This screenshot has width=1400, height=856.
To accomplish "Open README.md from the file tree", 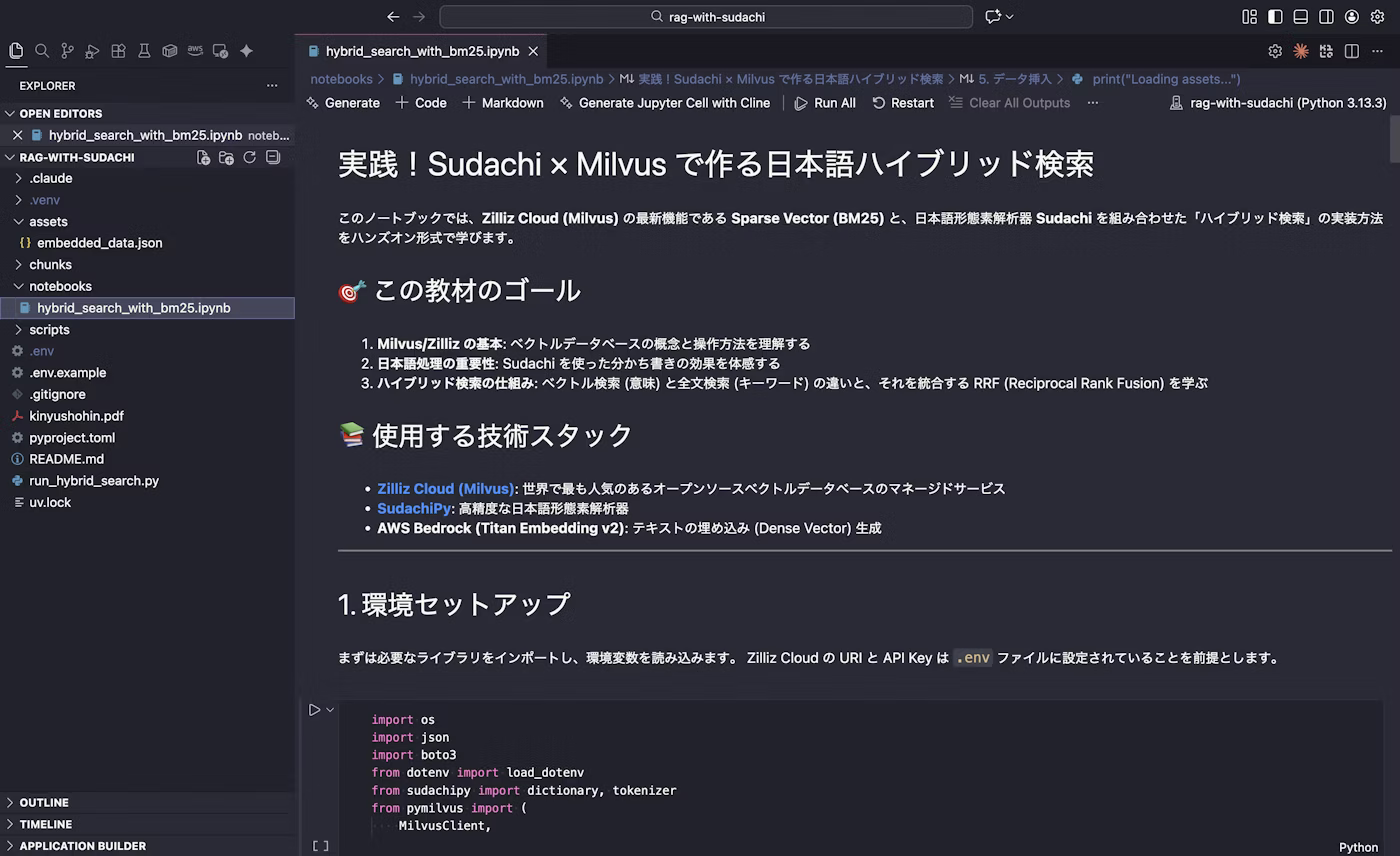I will [66, 459].
